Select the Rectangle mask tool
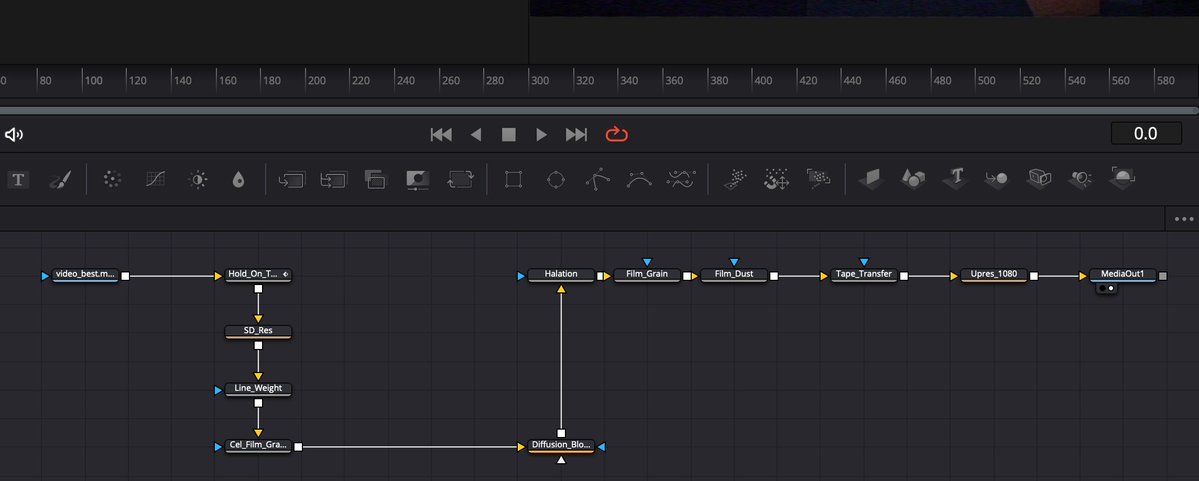The width and height of the screenshot is (1199, 481). pyautogui.click(x=513, y=180)
